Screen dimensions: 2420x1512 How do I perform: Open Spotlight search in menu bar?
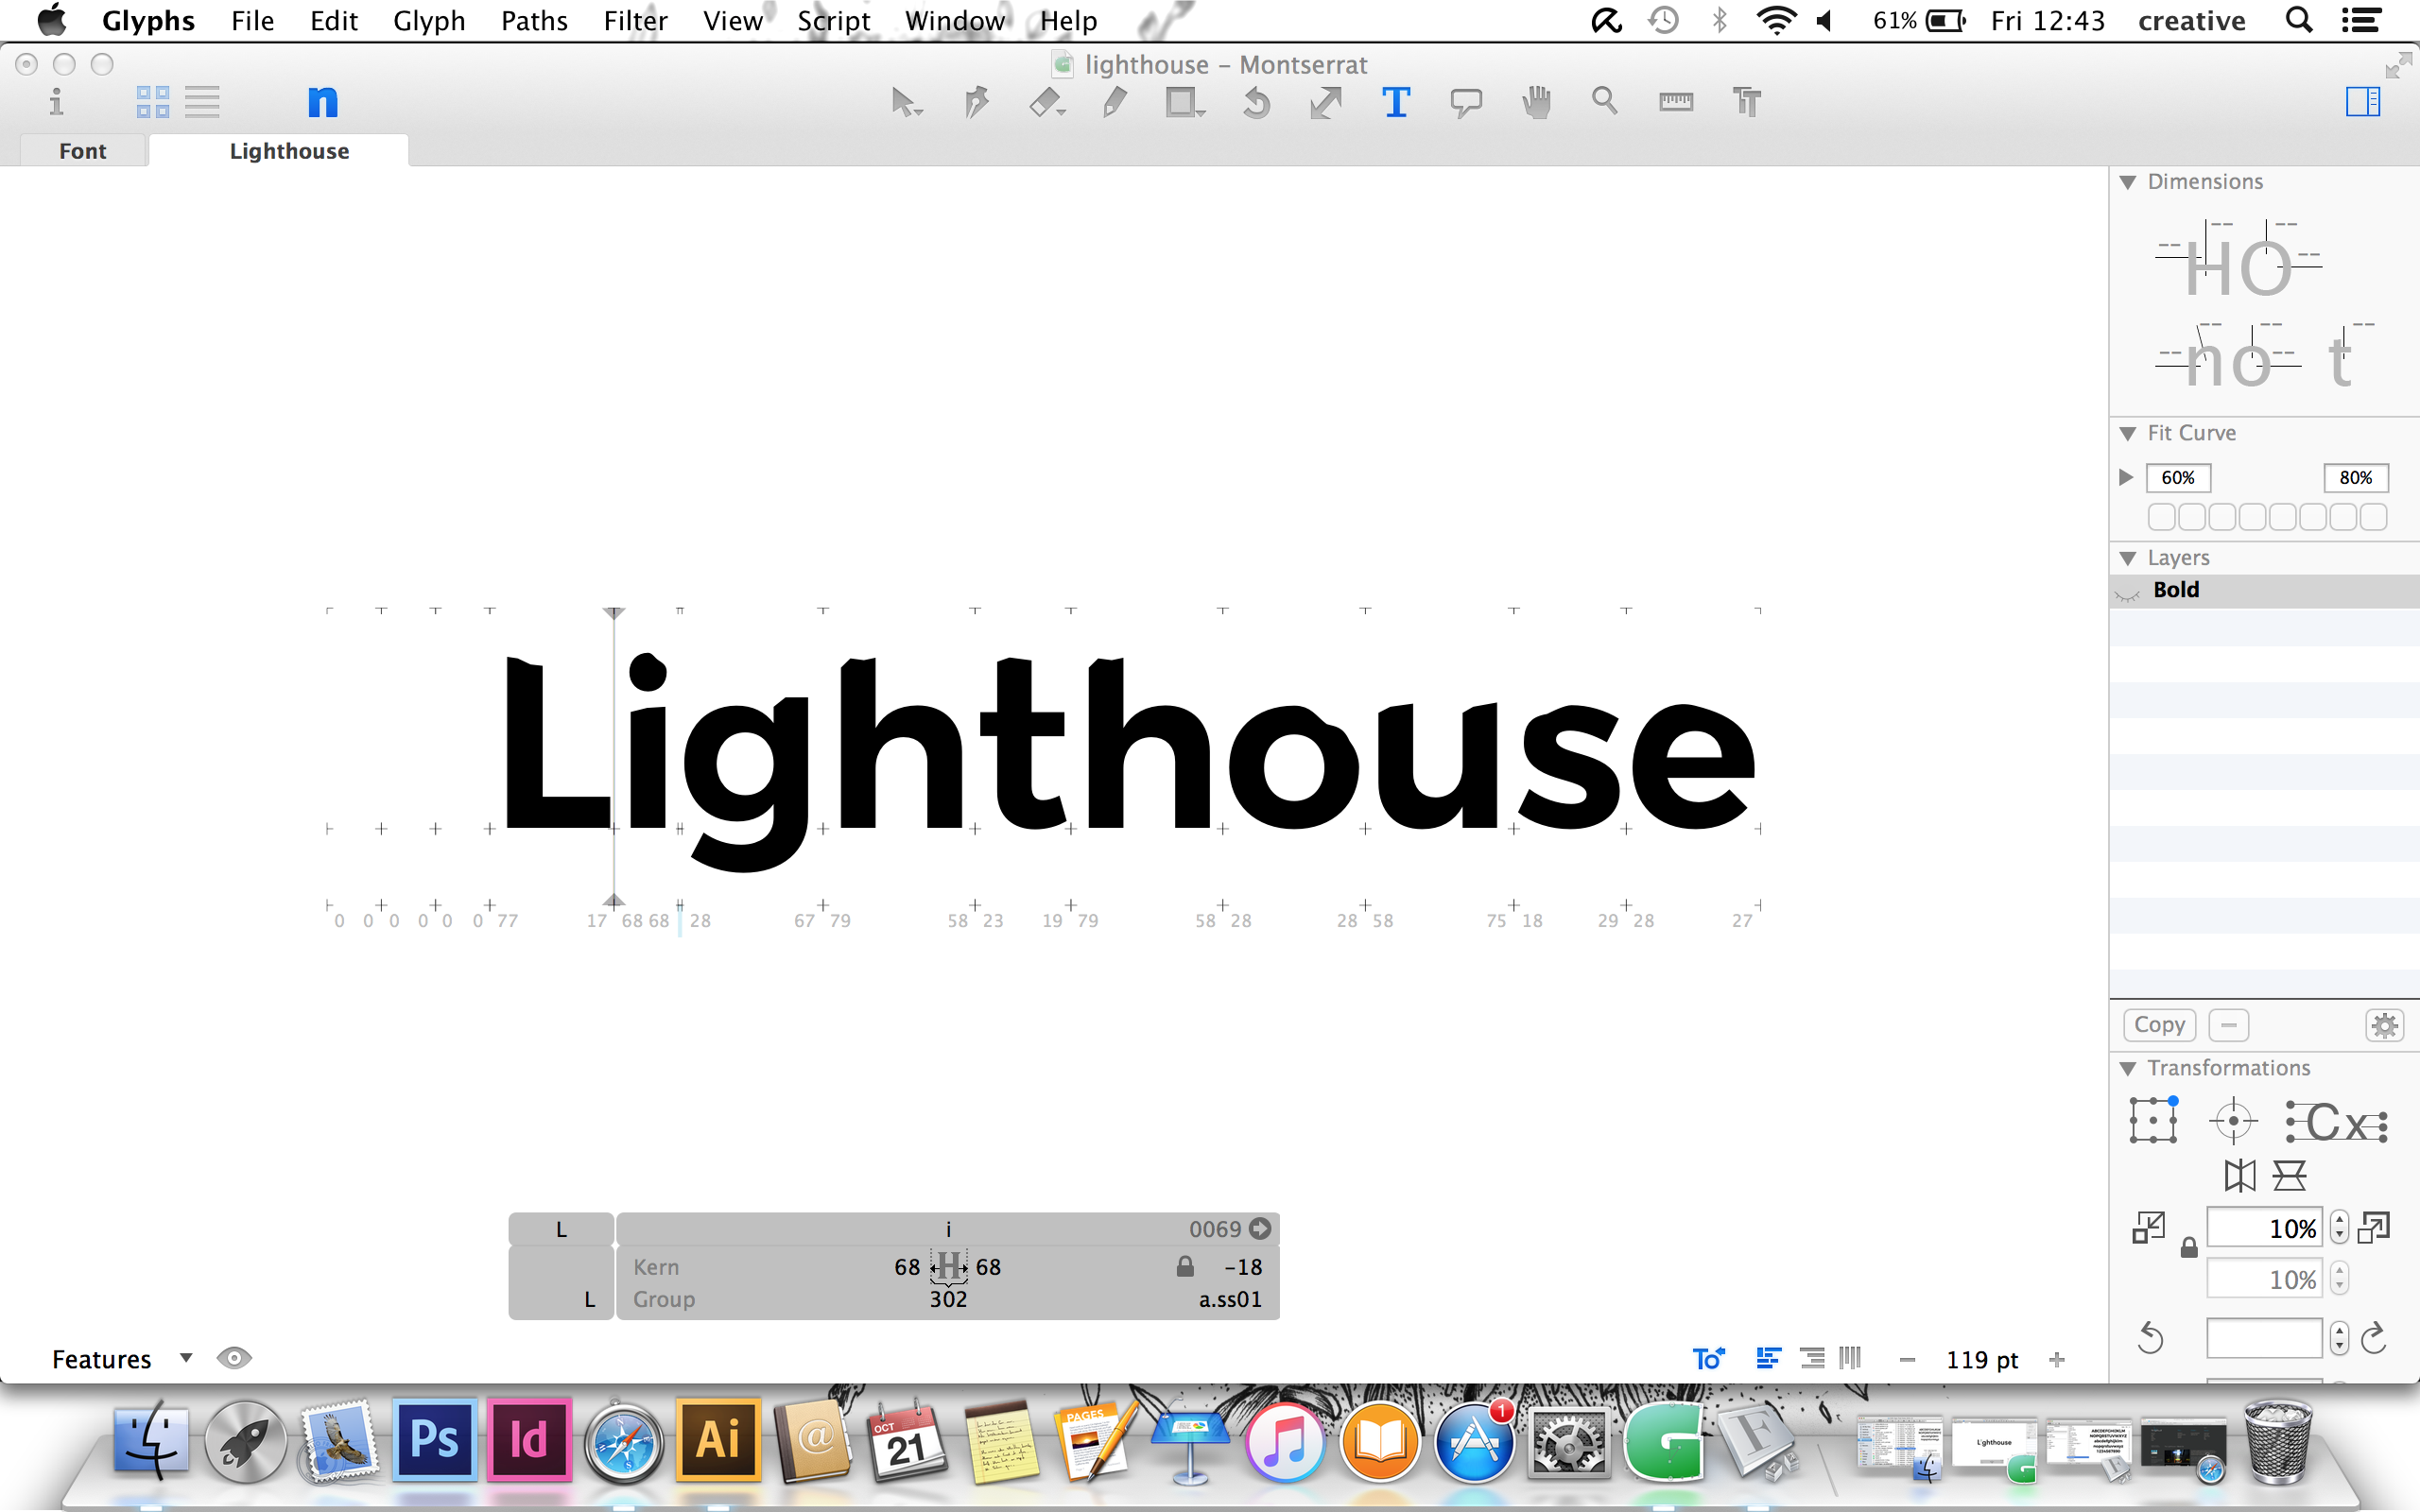pos(2298,20)
